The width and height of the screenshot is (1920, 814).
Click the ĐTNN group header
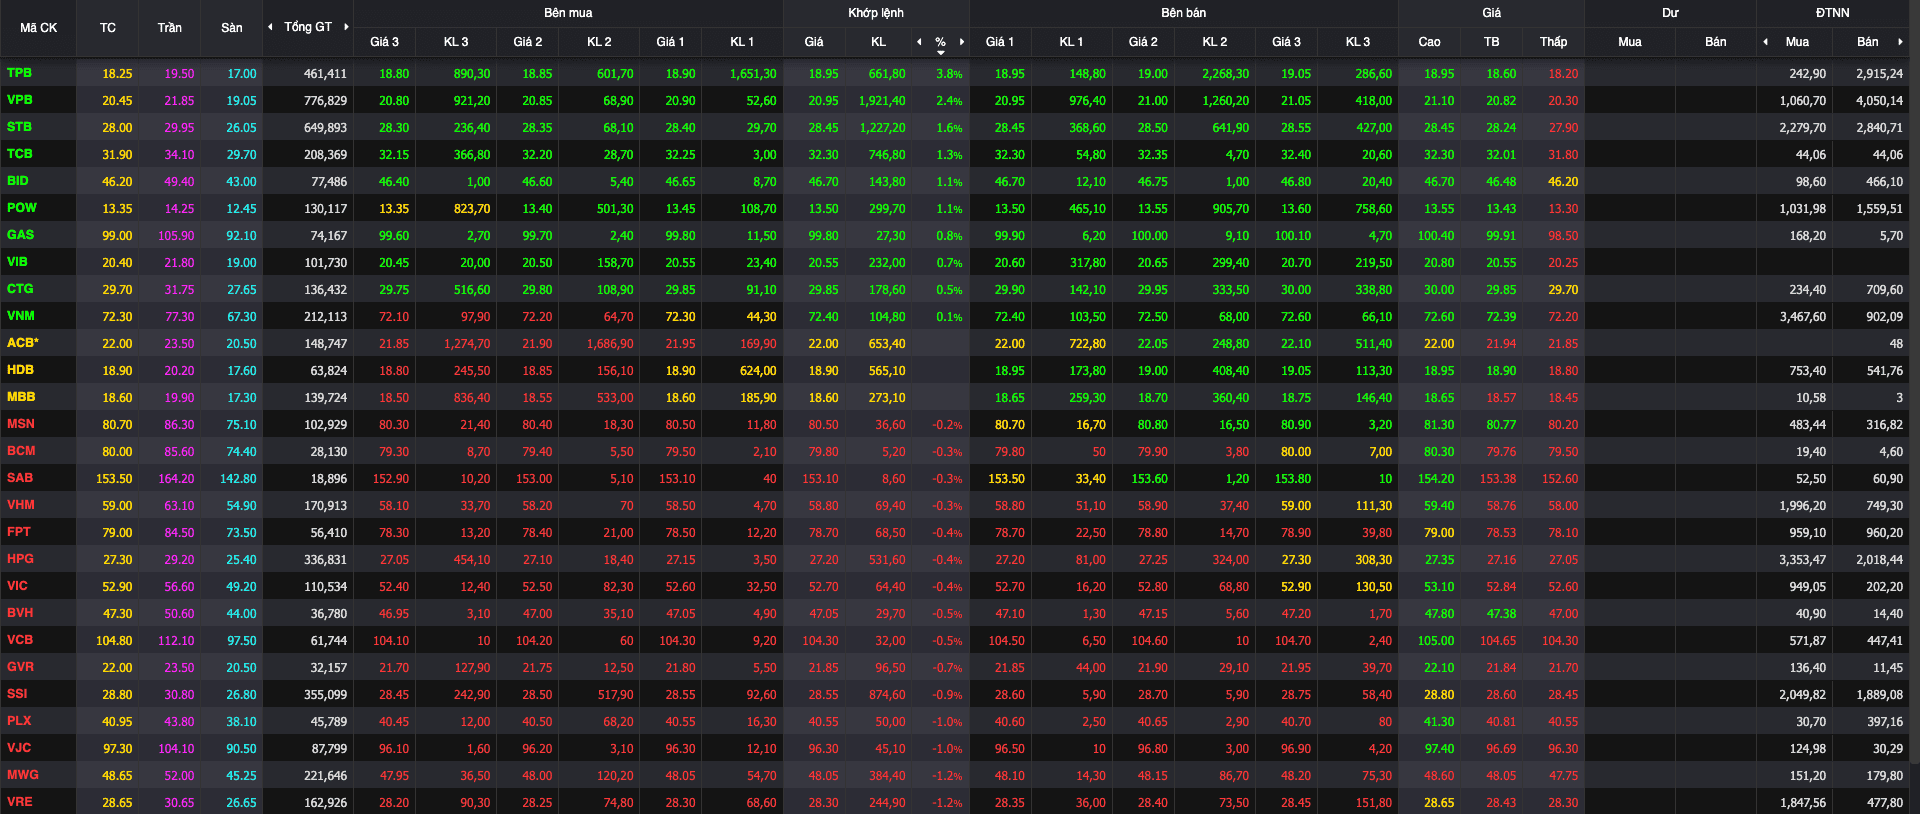click(x=1833, y=13)
